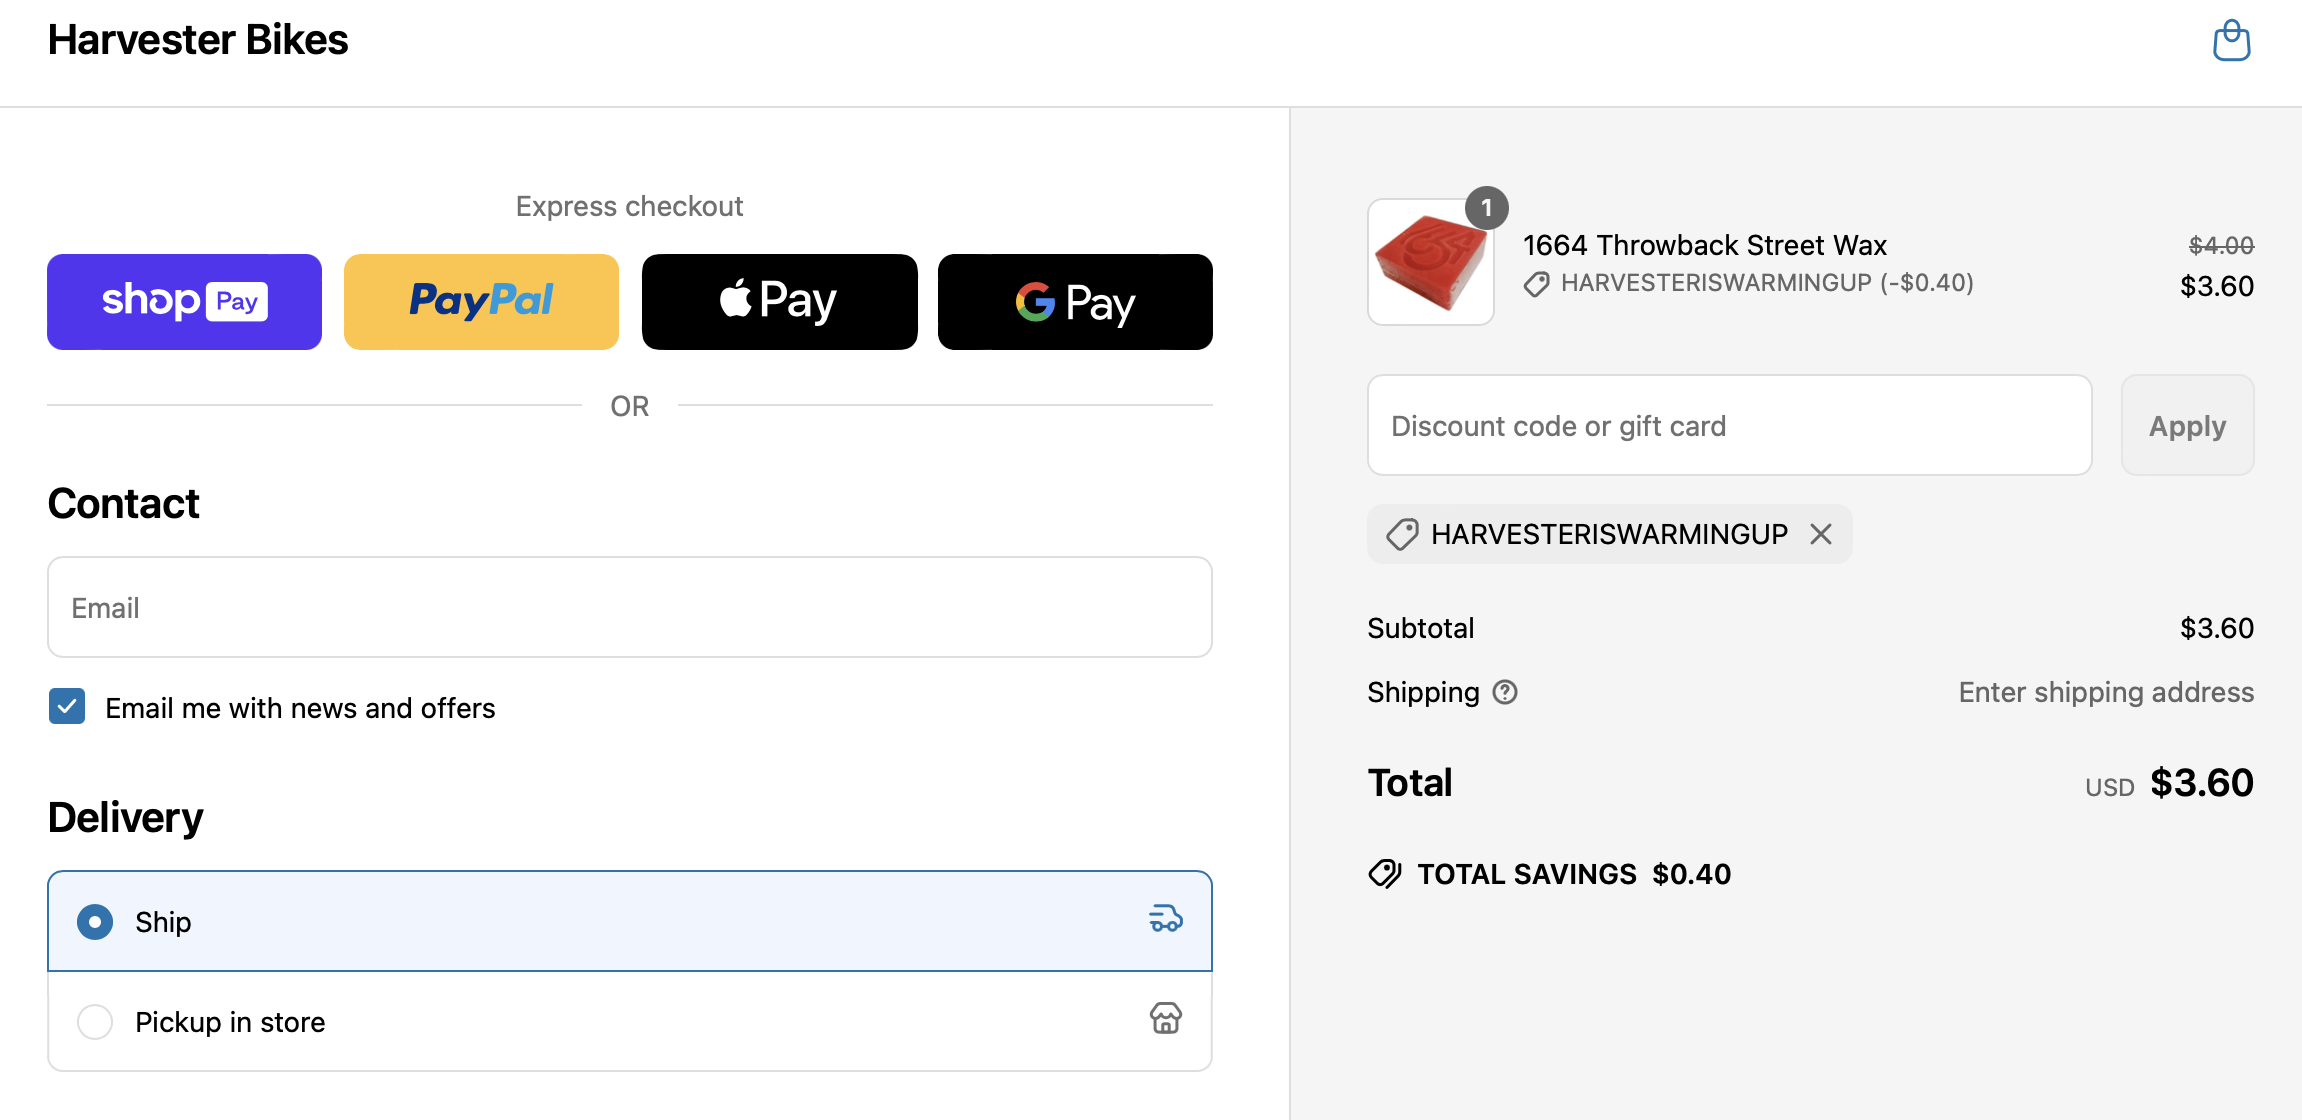Image resolution: width=2302 pixels, height=1120 pixels.
Task: Checkout using PayPal
Action: click(480, 301)
